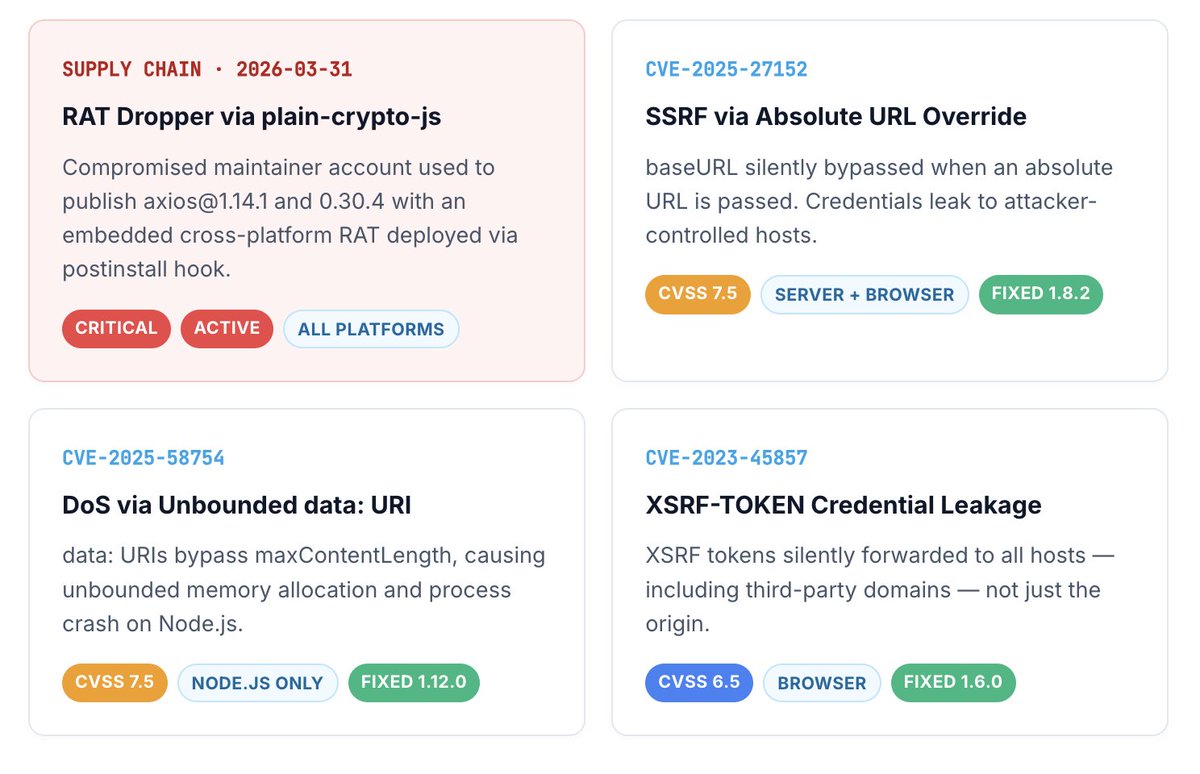Select the BROWSER platform tag

(822, 683)
